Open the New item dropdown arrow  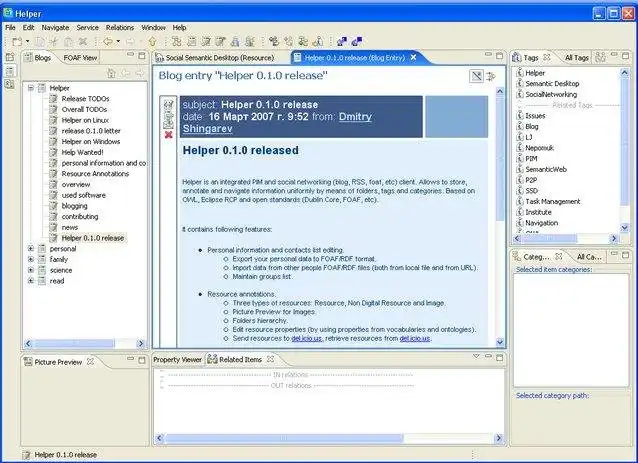[27, 41]
